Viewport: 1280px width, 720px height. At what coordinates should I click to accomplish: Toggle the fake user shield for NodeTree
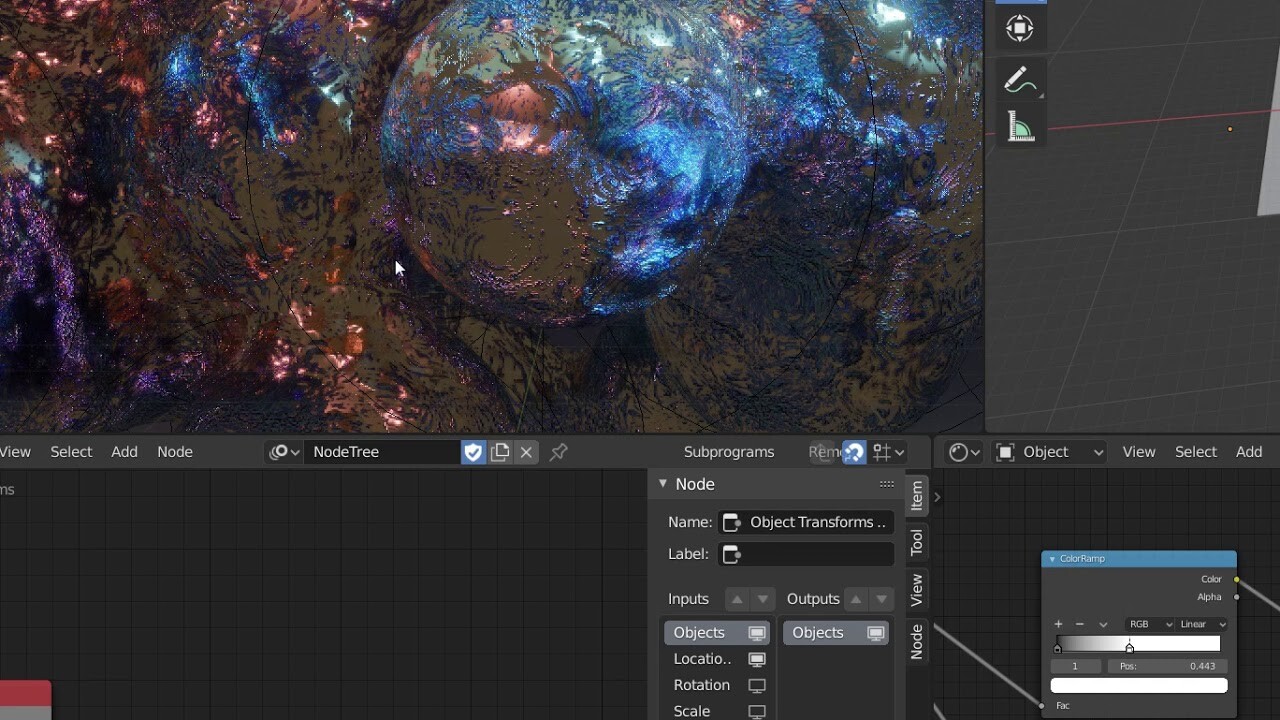click(x=473, y=452)
